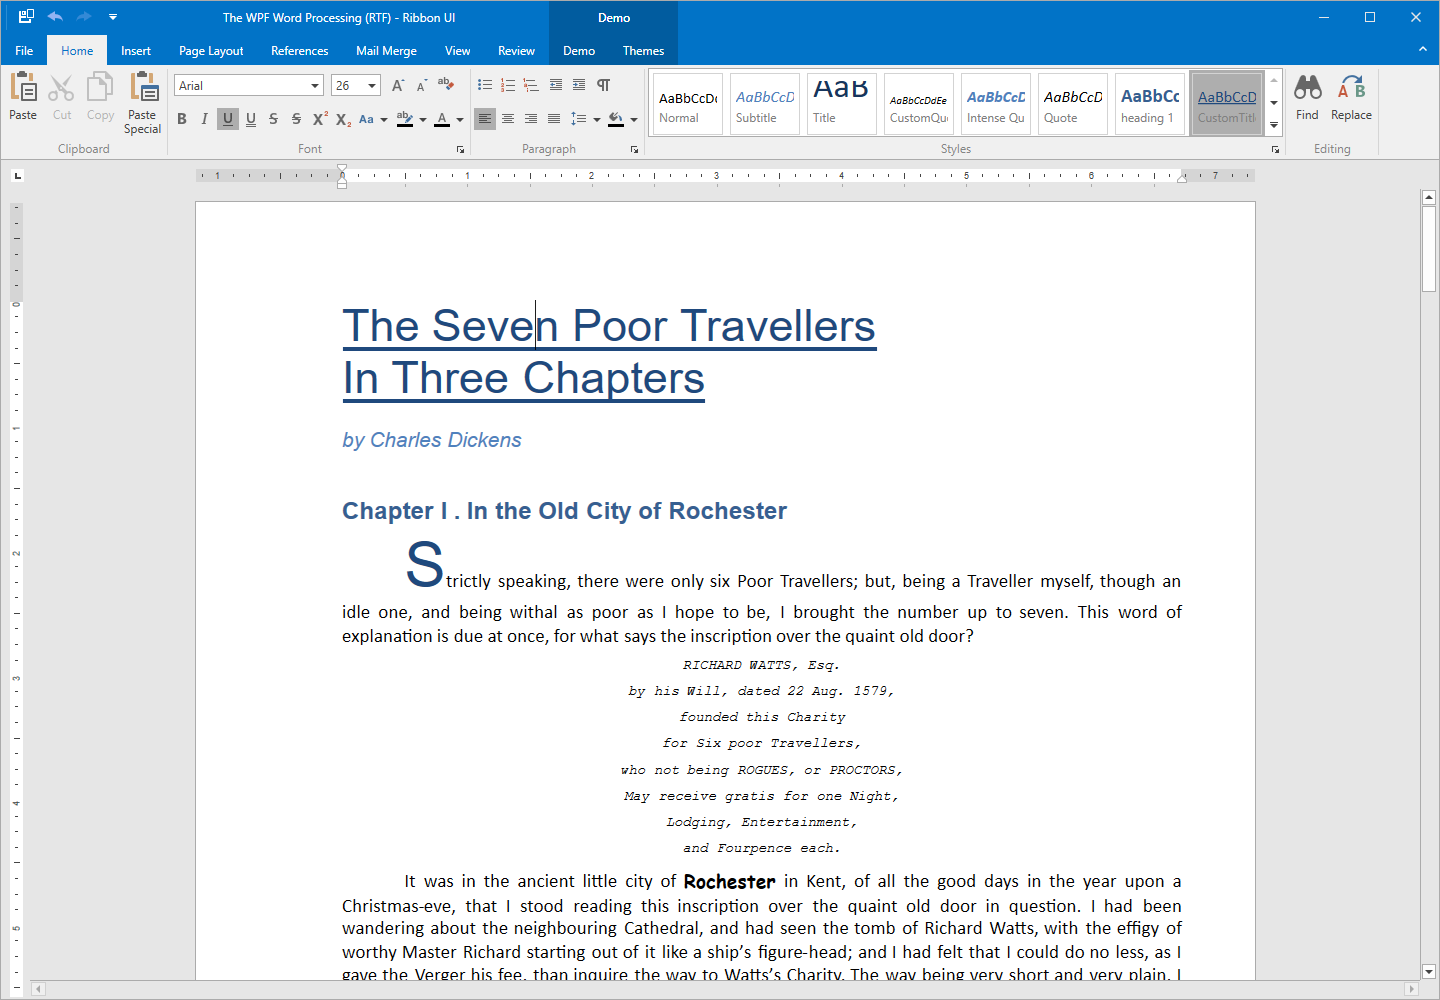Select the Intense Quote style
The width and height of the screenshot is (1440, 1000).
click(995, 103)
